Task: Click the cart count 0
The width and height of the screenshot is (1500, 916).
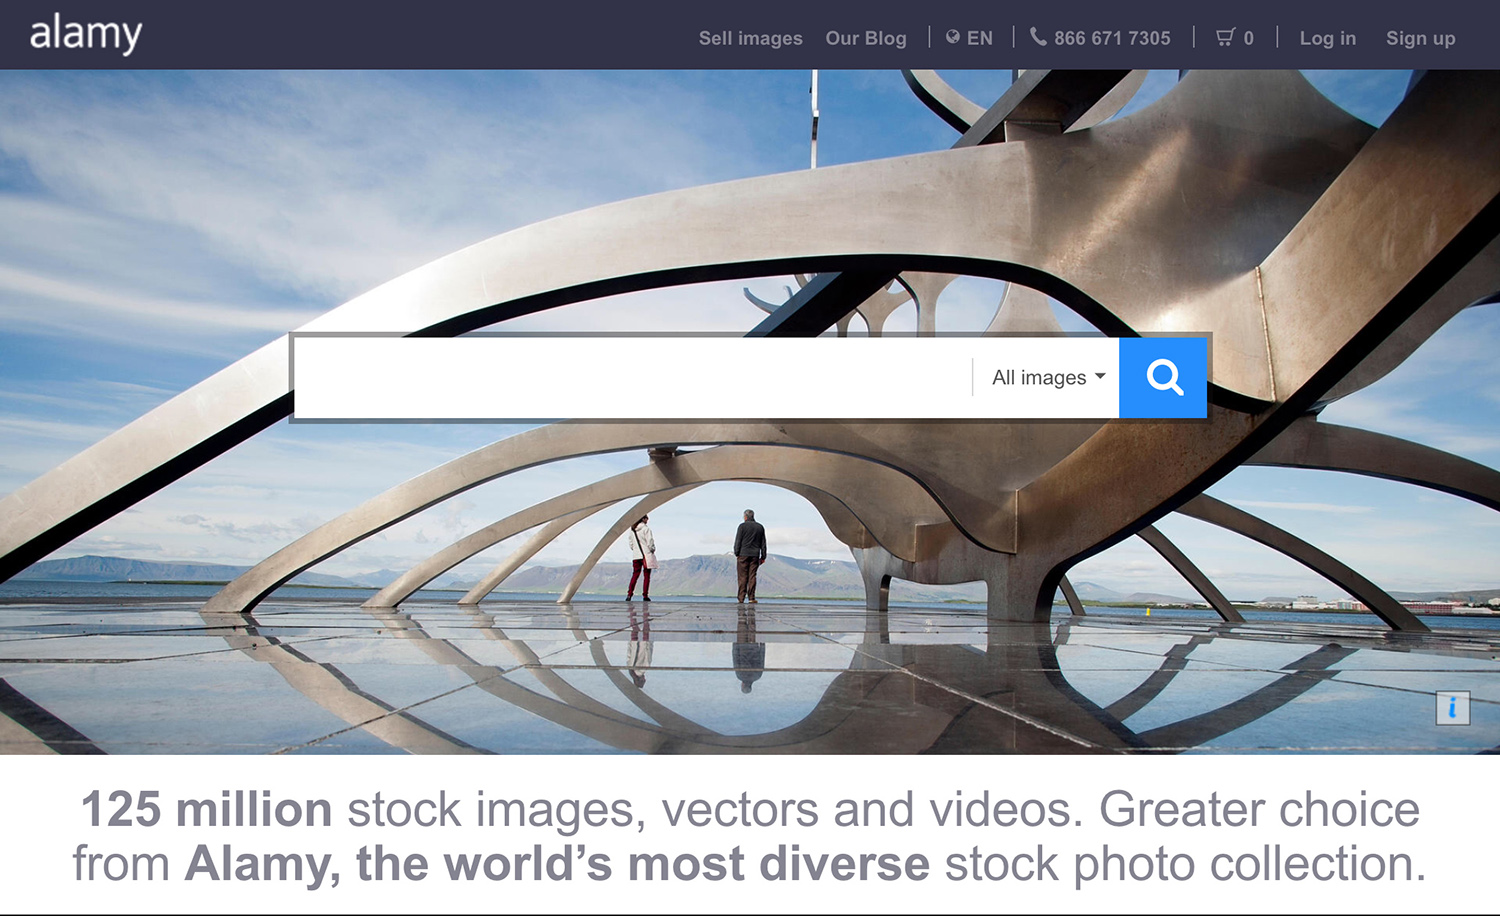Action: [1248, 38]
